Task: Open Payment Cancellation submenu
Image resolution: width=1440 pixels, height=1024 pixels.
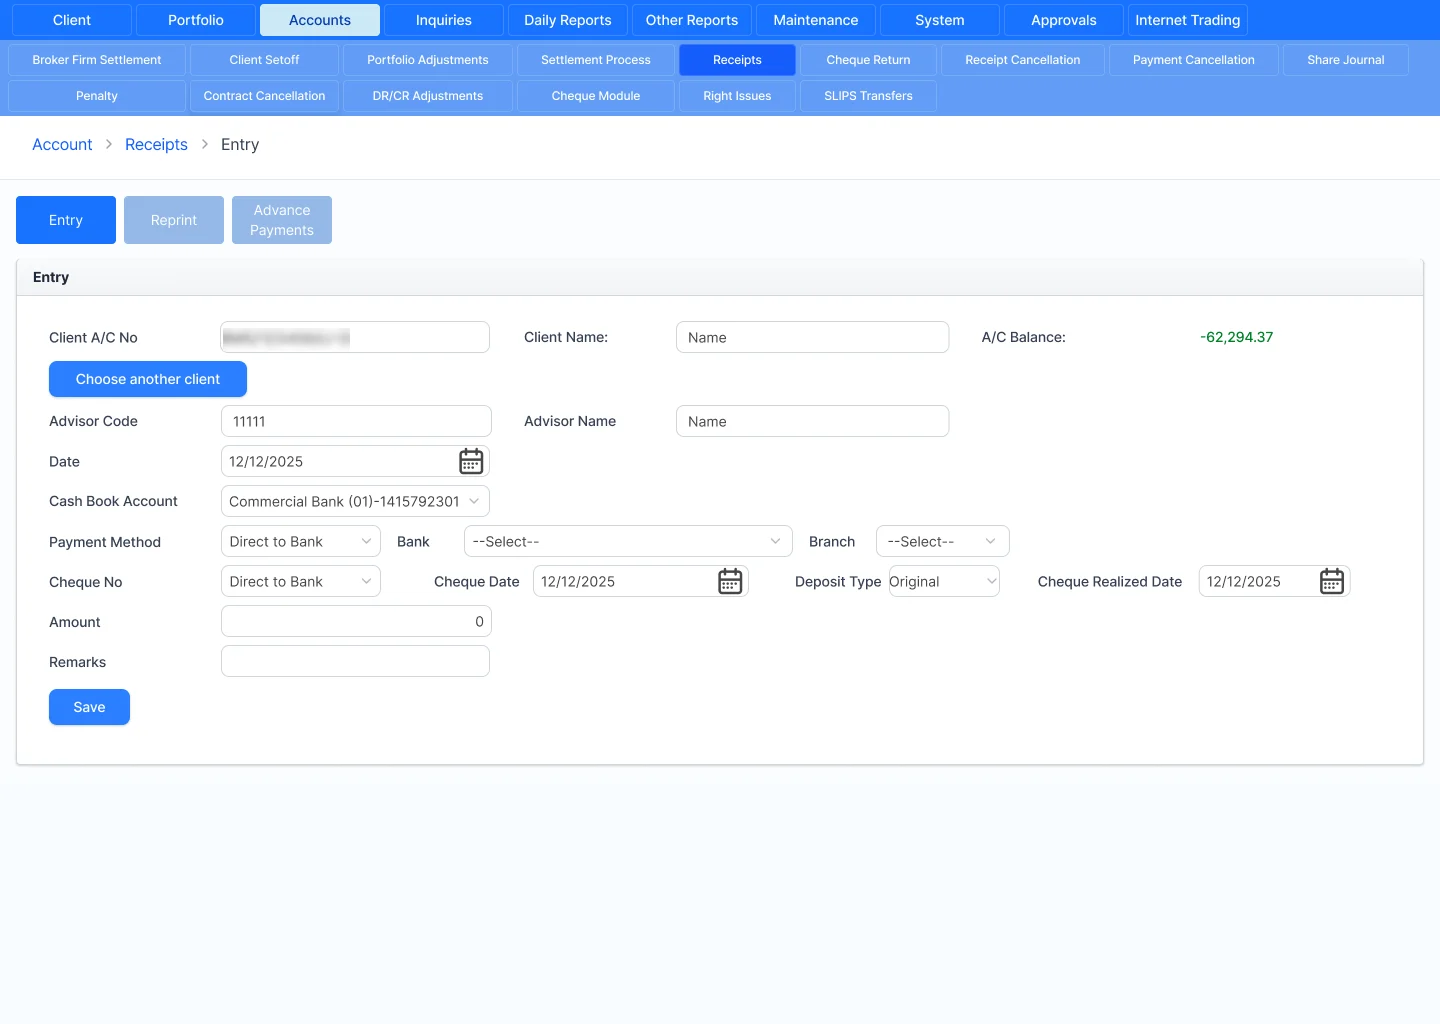Action: tap(1194, 60)
